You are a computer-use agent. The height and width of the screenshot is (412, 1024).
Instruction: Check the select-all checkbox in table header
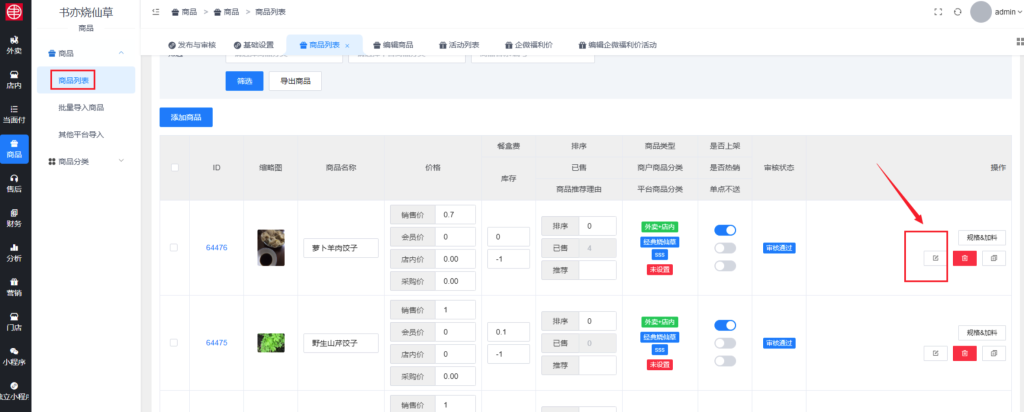click(174, 167)
